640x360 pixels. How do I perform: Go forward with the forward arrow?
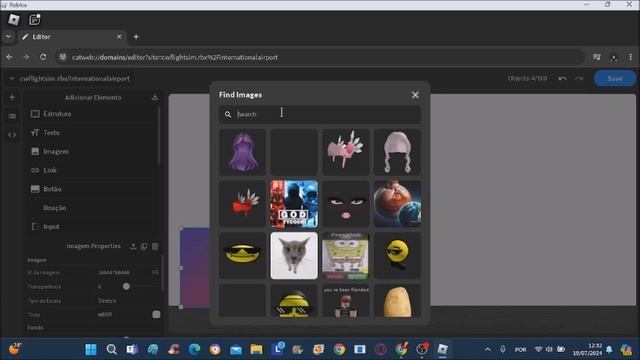26,57
